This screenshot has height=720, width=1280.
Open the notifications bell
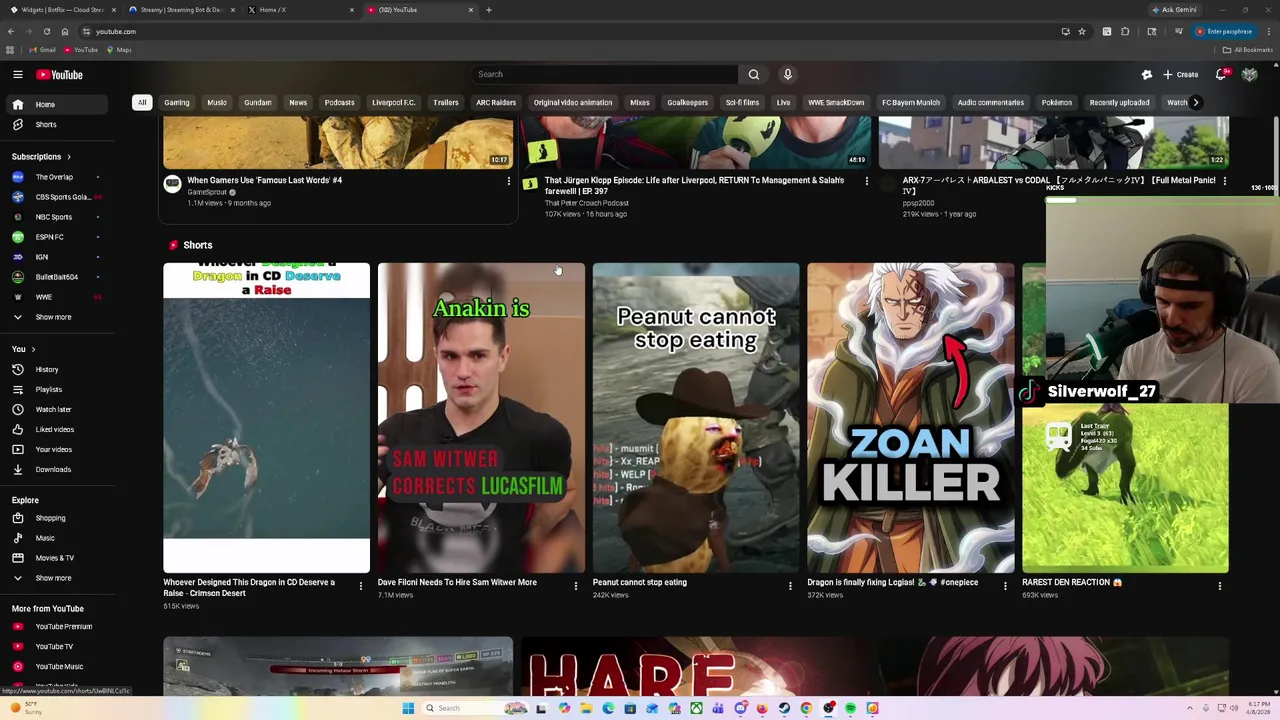point(1221,74)
